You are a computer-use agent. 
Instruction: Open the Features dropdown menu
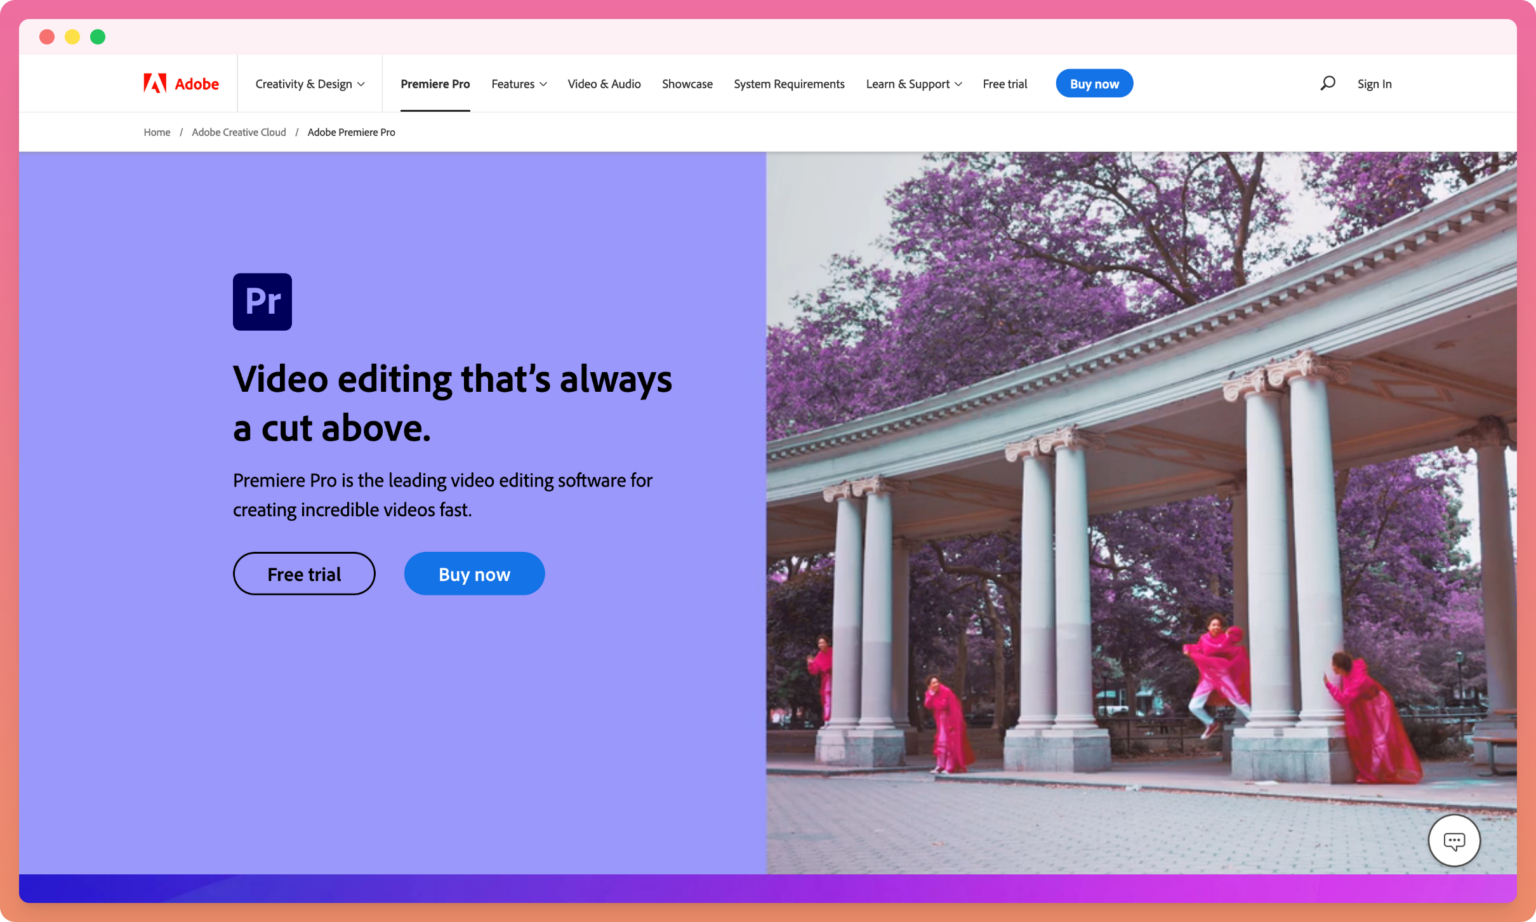pyautogui.click(x=517, y=83)
